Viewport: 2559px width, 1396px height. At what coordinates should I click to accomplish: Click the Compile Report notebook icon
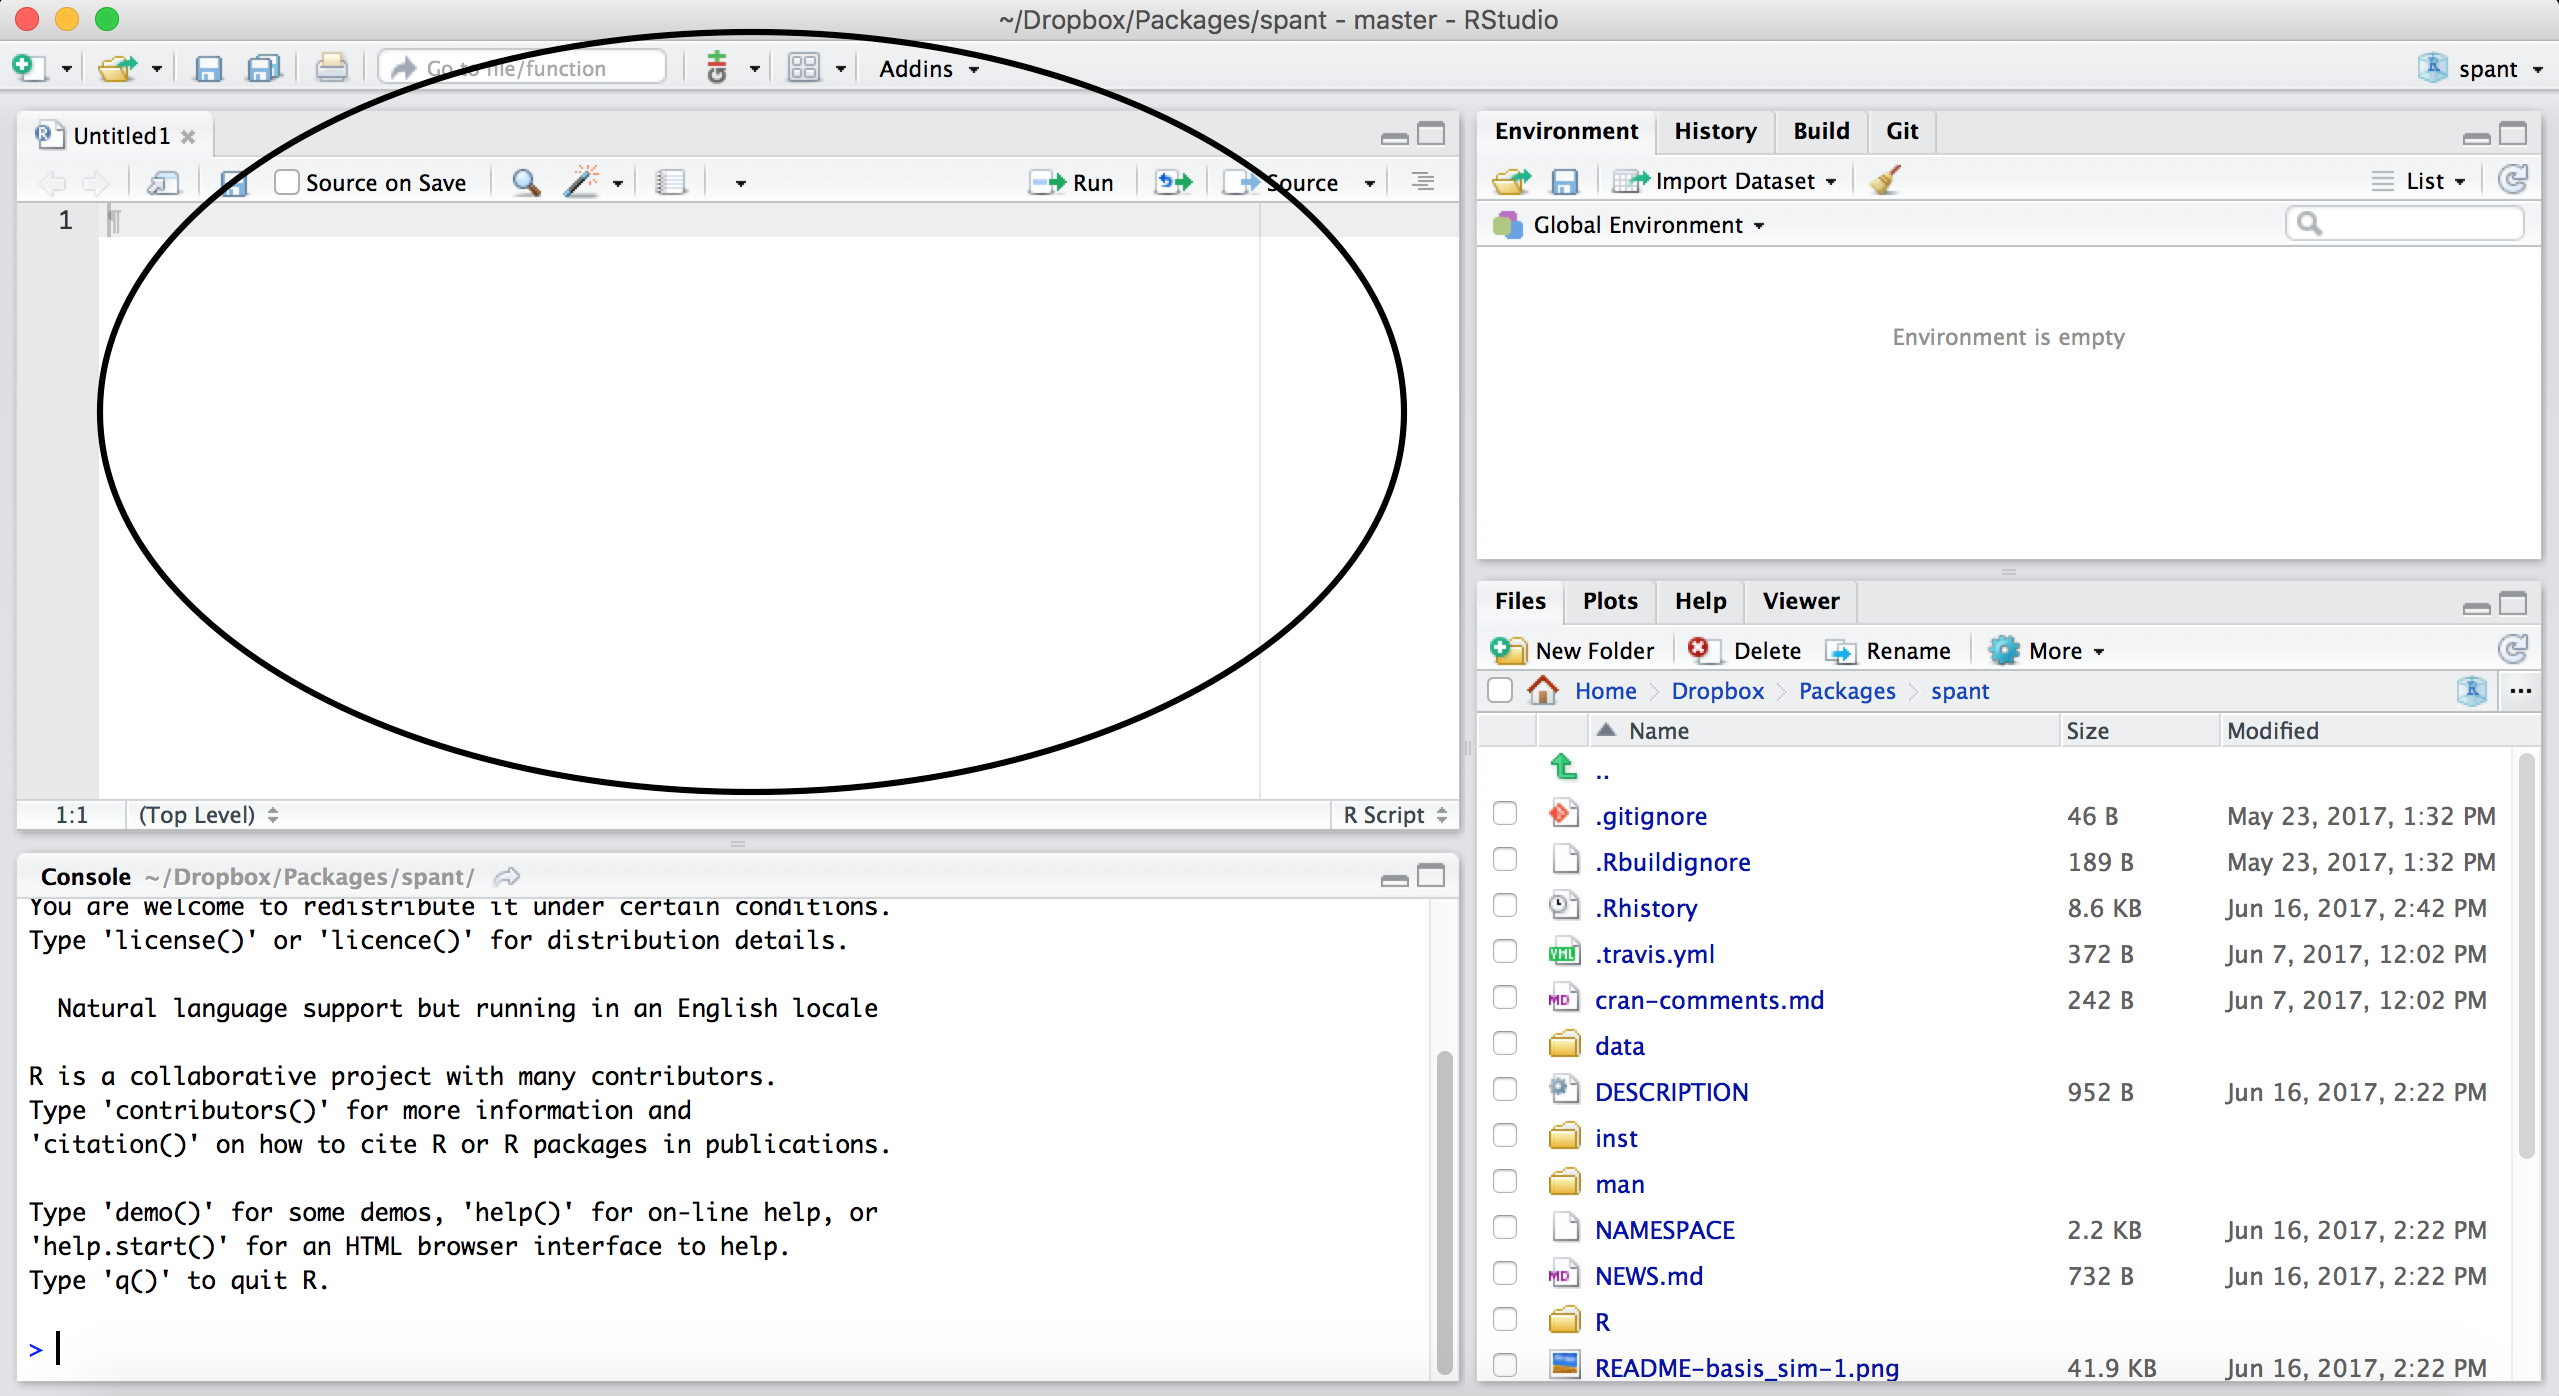click(670, 182)
